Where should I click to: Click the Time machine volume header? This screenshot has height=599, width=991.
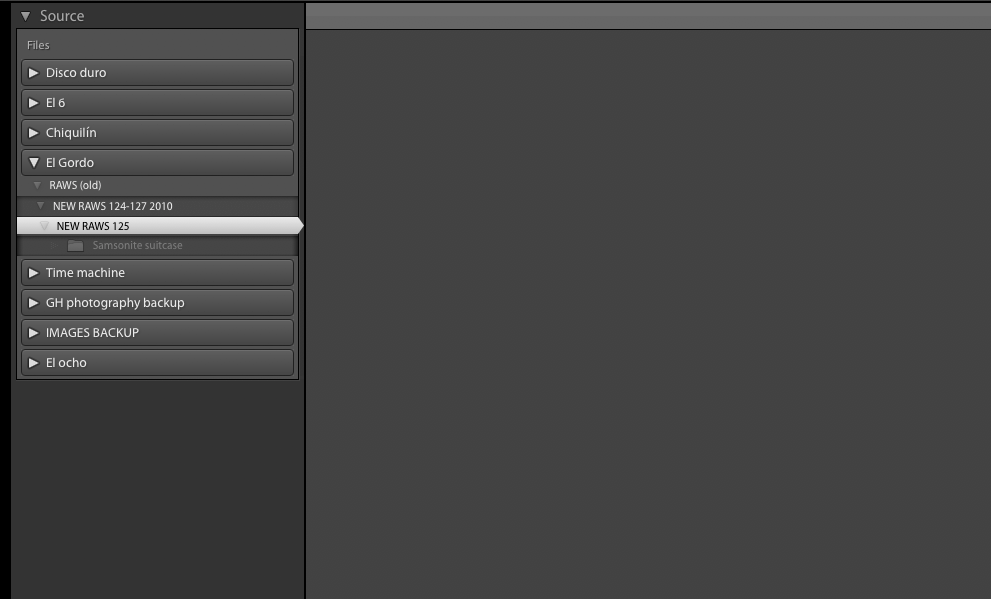pyautogui.click(x=157, y=273)
